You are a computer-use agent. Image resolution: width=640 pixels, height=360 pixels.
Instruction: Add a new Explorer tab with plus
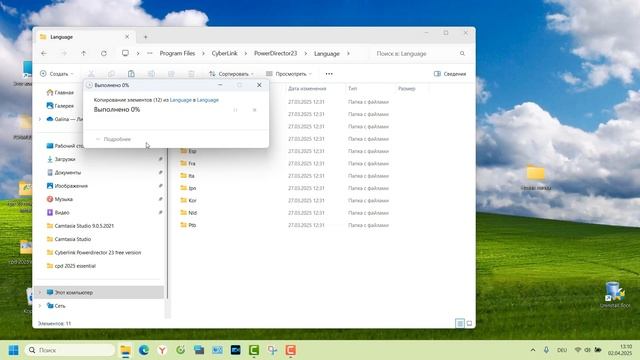click(145, 37)
